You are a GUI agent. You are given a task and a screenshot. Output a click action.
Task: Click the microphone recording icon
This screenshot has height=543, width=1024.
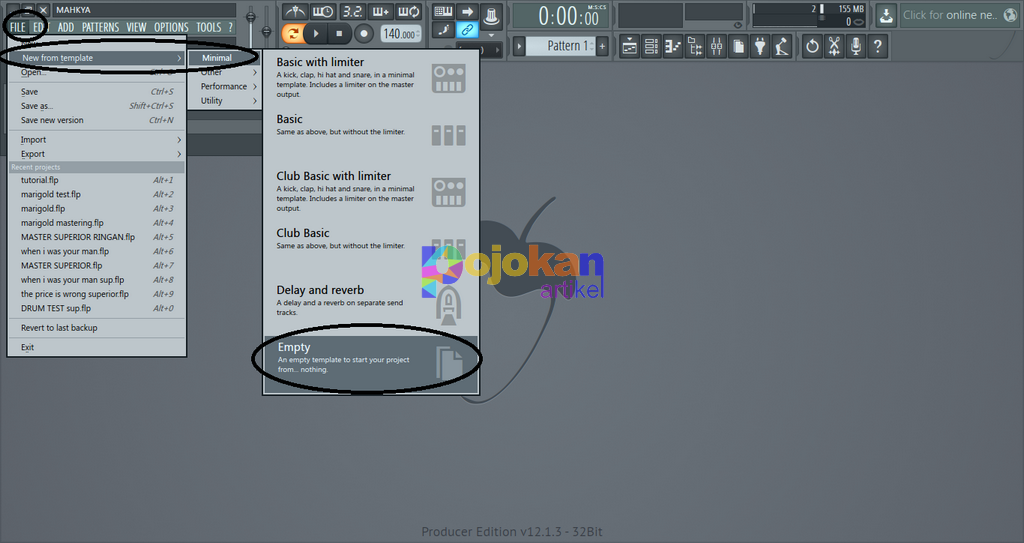pos(856,46)
